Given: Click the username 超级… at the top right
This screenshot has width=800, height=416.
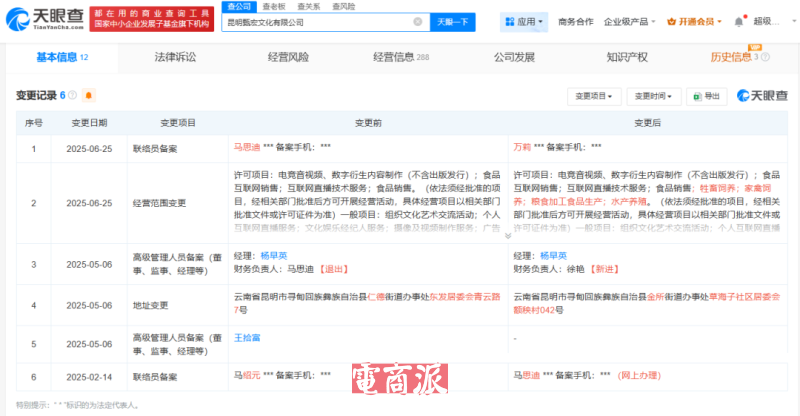Looking at the screenshot, I should point(766,22).
